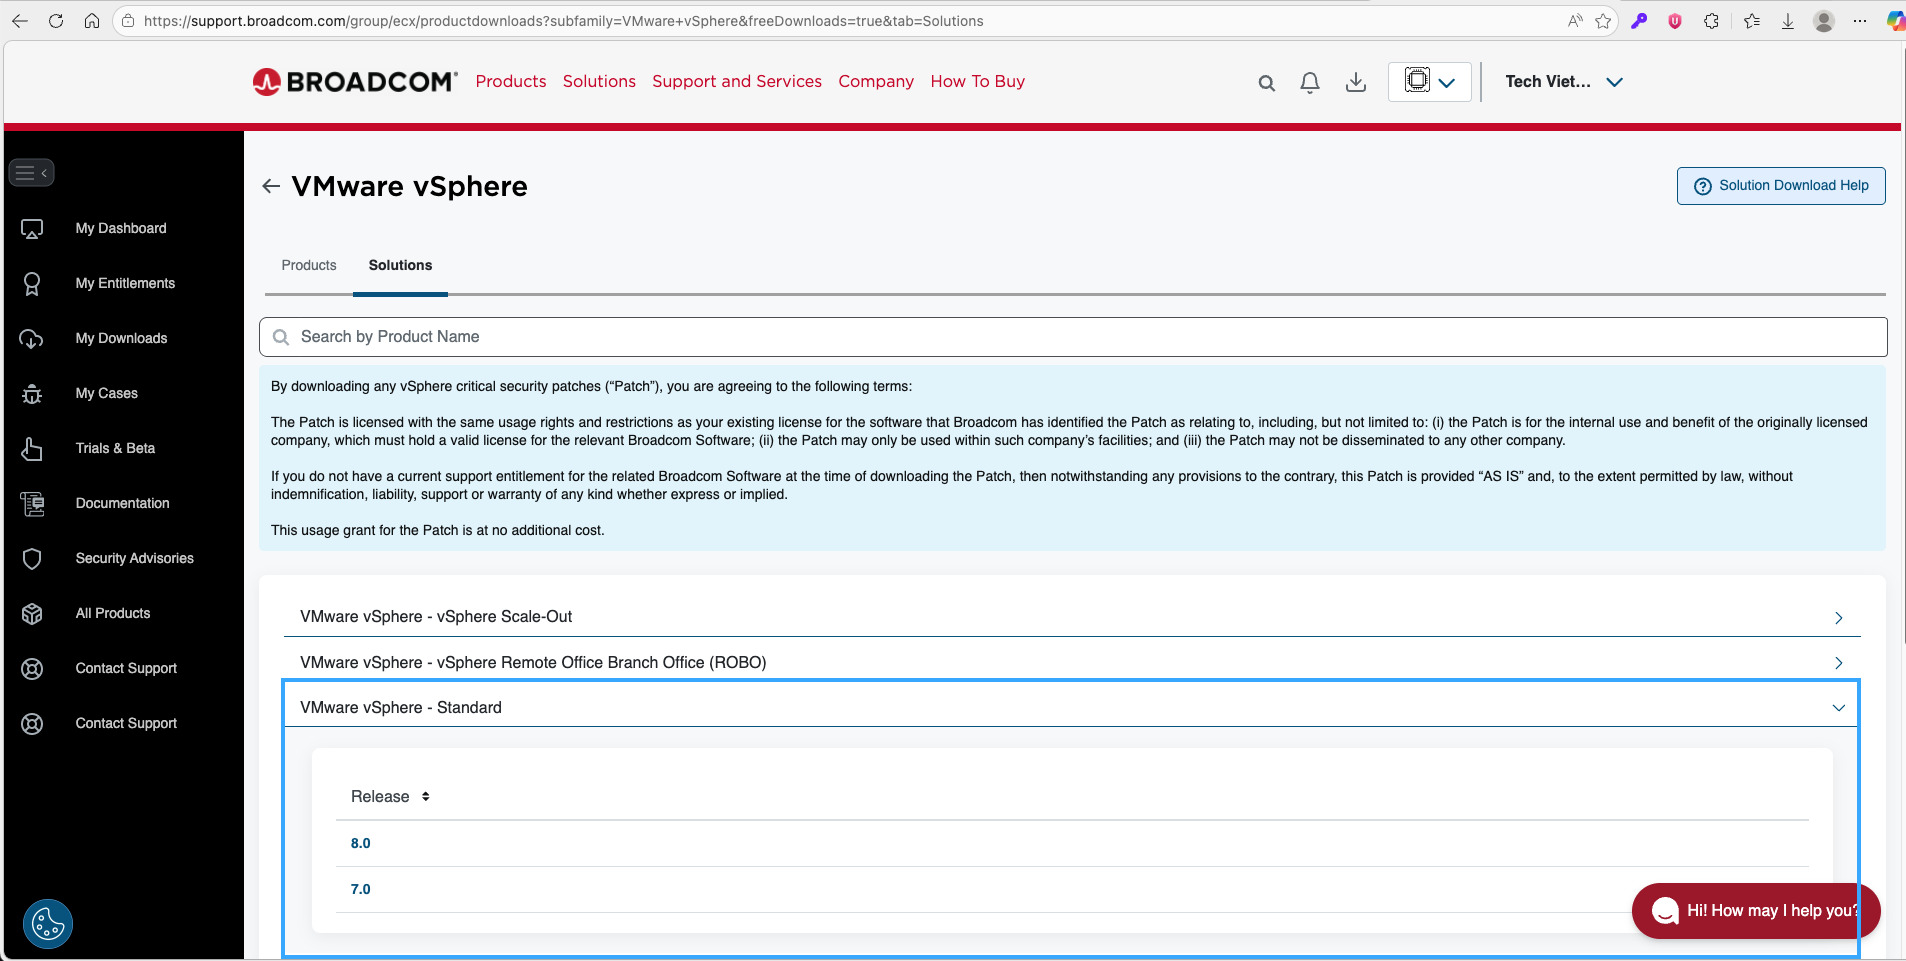1906x961 pixels.
Task: Open release 8.0 link
Action: click(x=361, y=844)
